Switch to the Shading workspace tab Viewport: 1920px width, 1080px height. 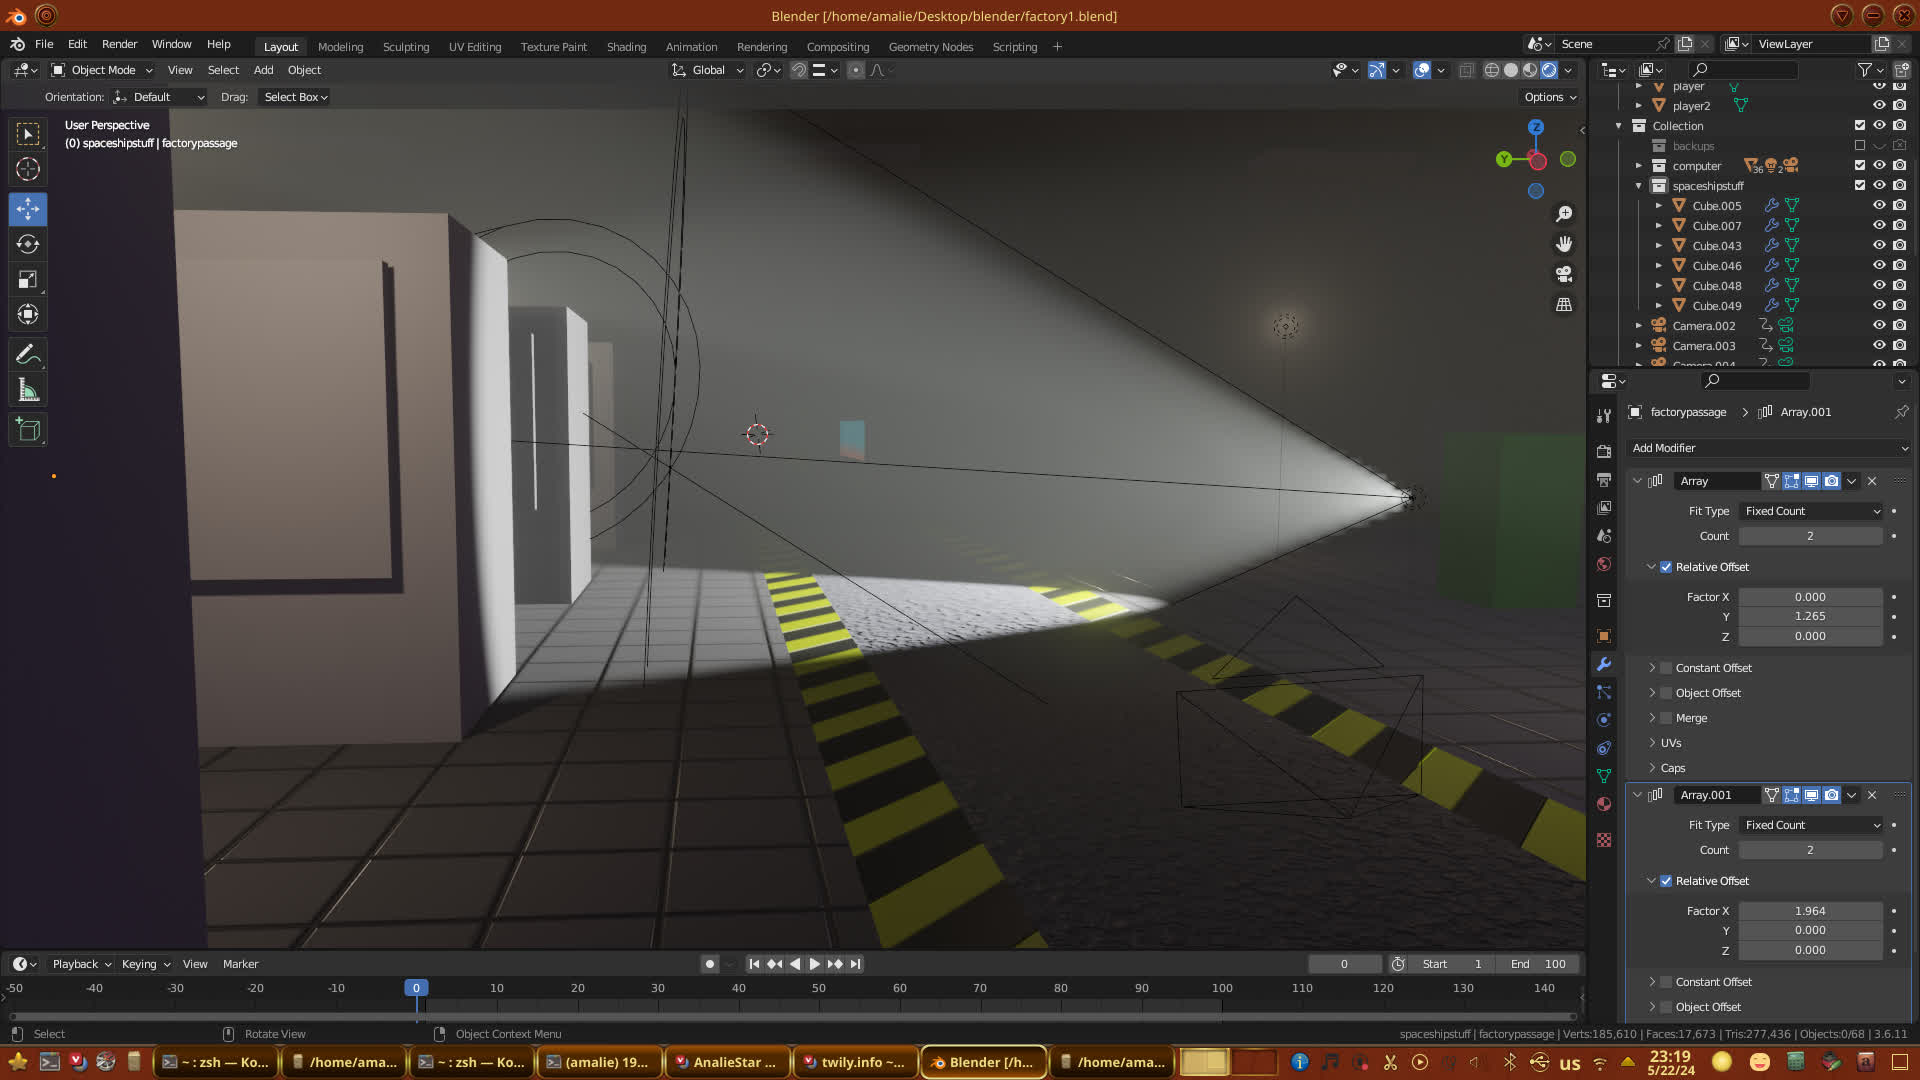click(626, 47)
